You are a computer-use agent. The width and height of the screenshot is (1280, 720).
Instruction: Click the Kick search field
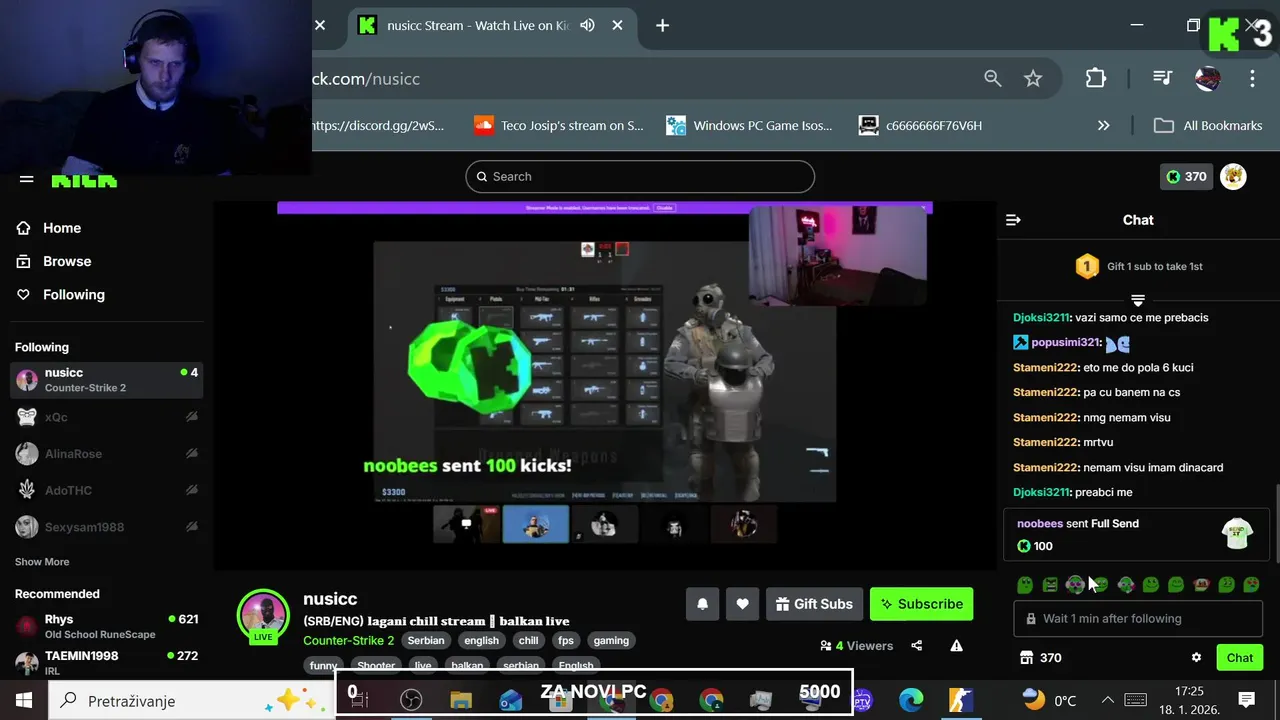(x=640, y=176)
